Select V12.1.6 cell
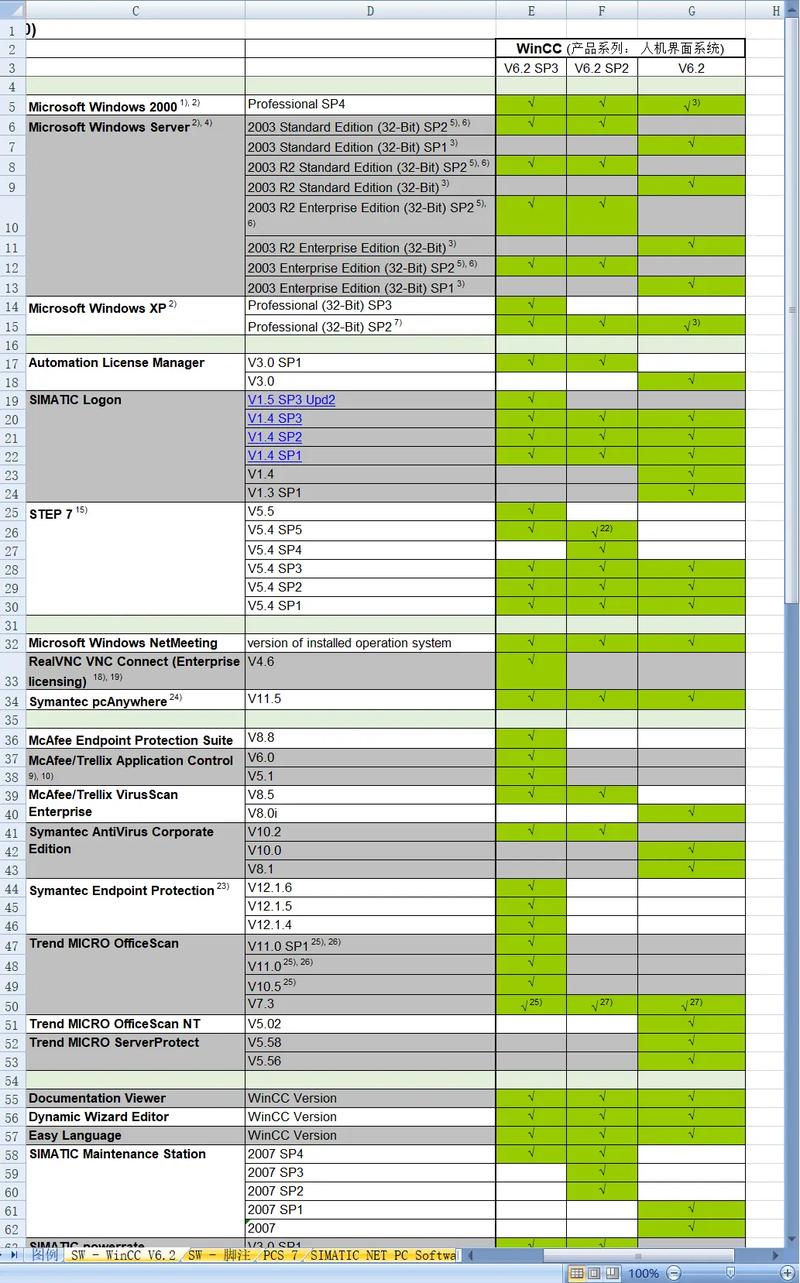The image size is (800, 1283). 370,887
